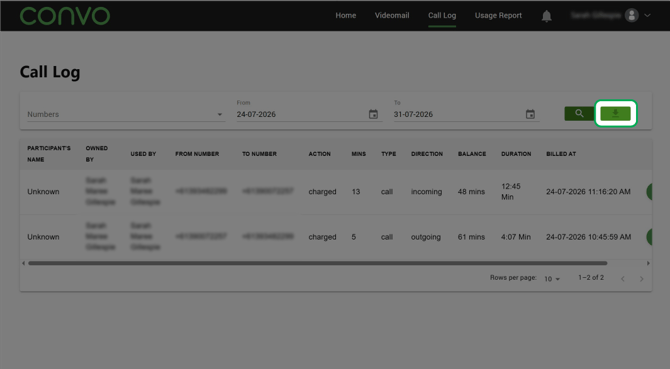Go to the previous page arrow
Image resolution: width=670 pixels, height=369 pixels.
pos(623,279)
